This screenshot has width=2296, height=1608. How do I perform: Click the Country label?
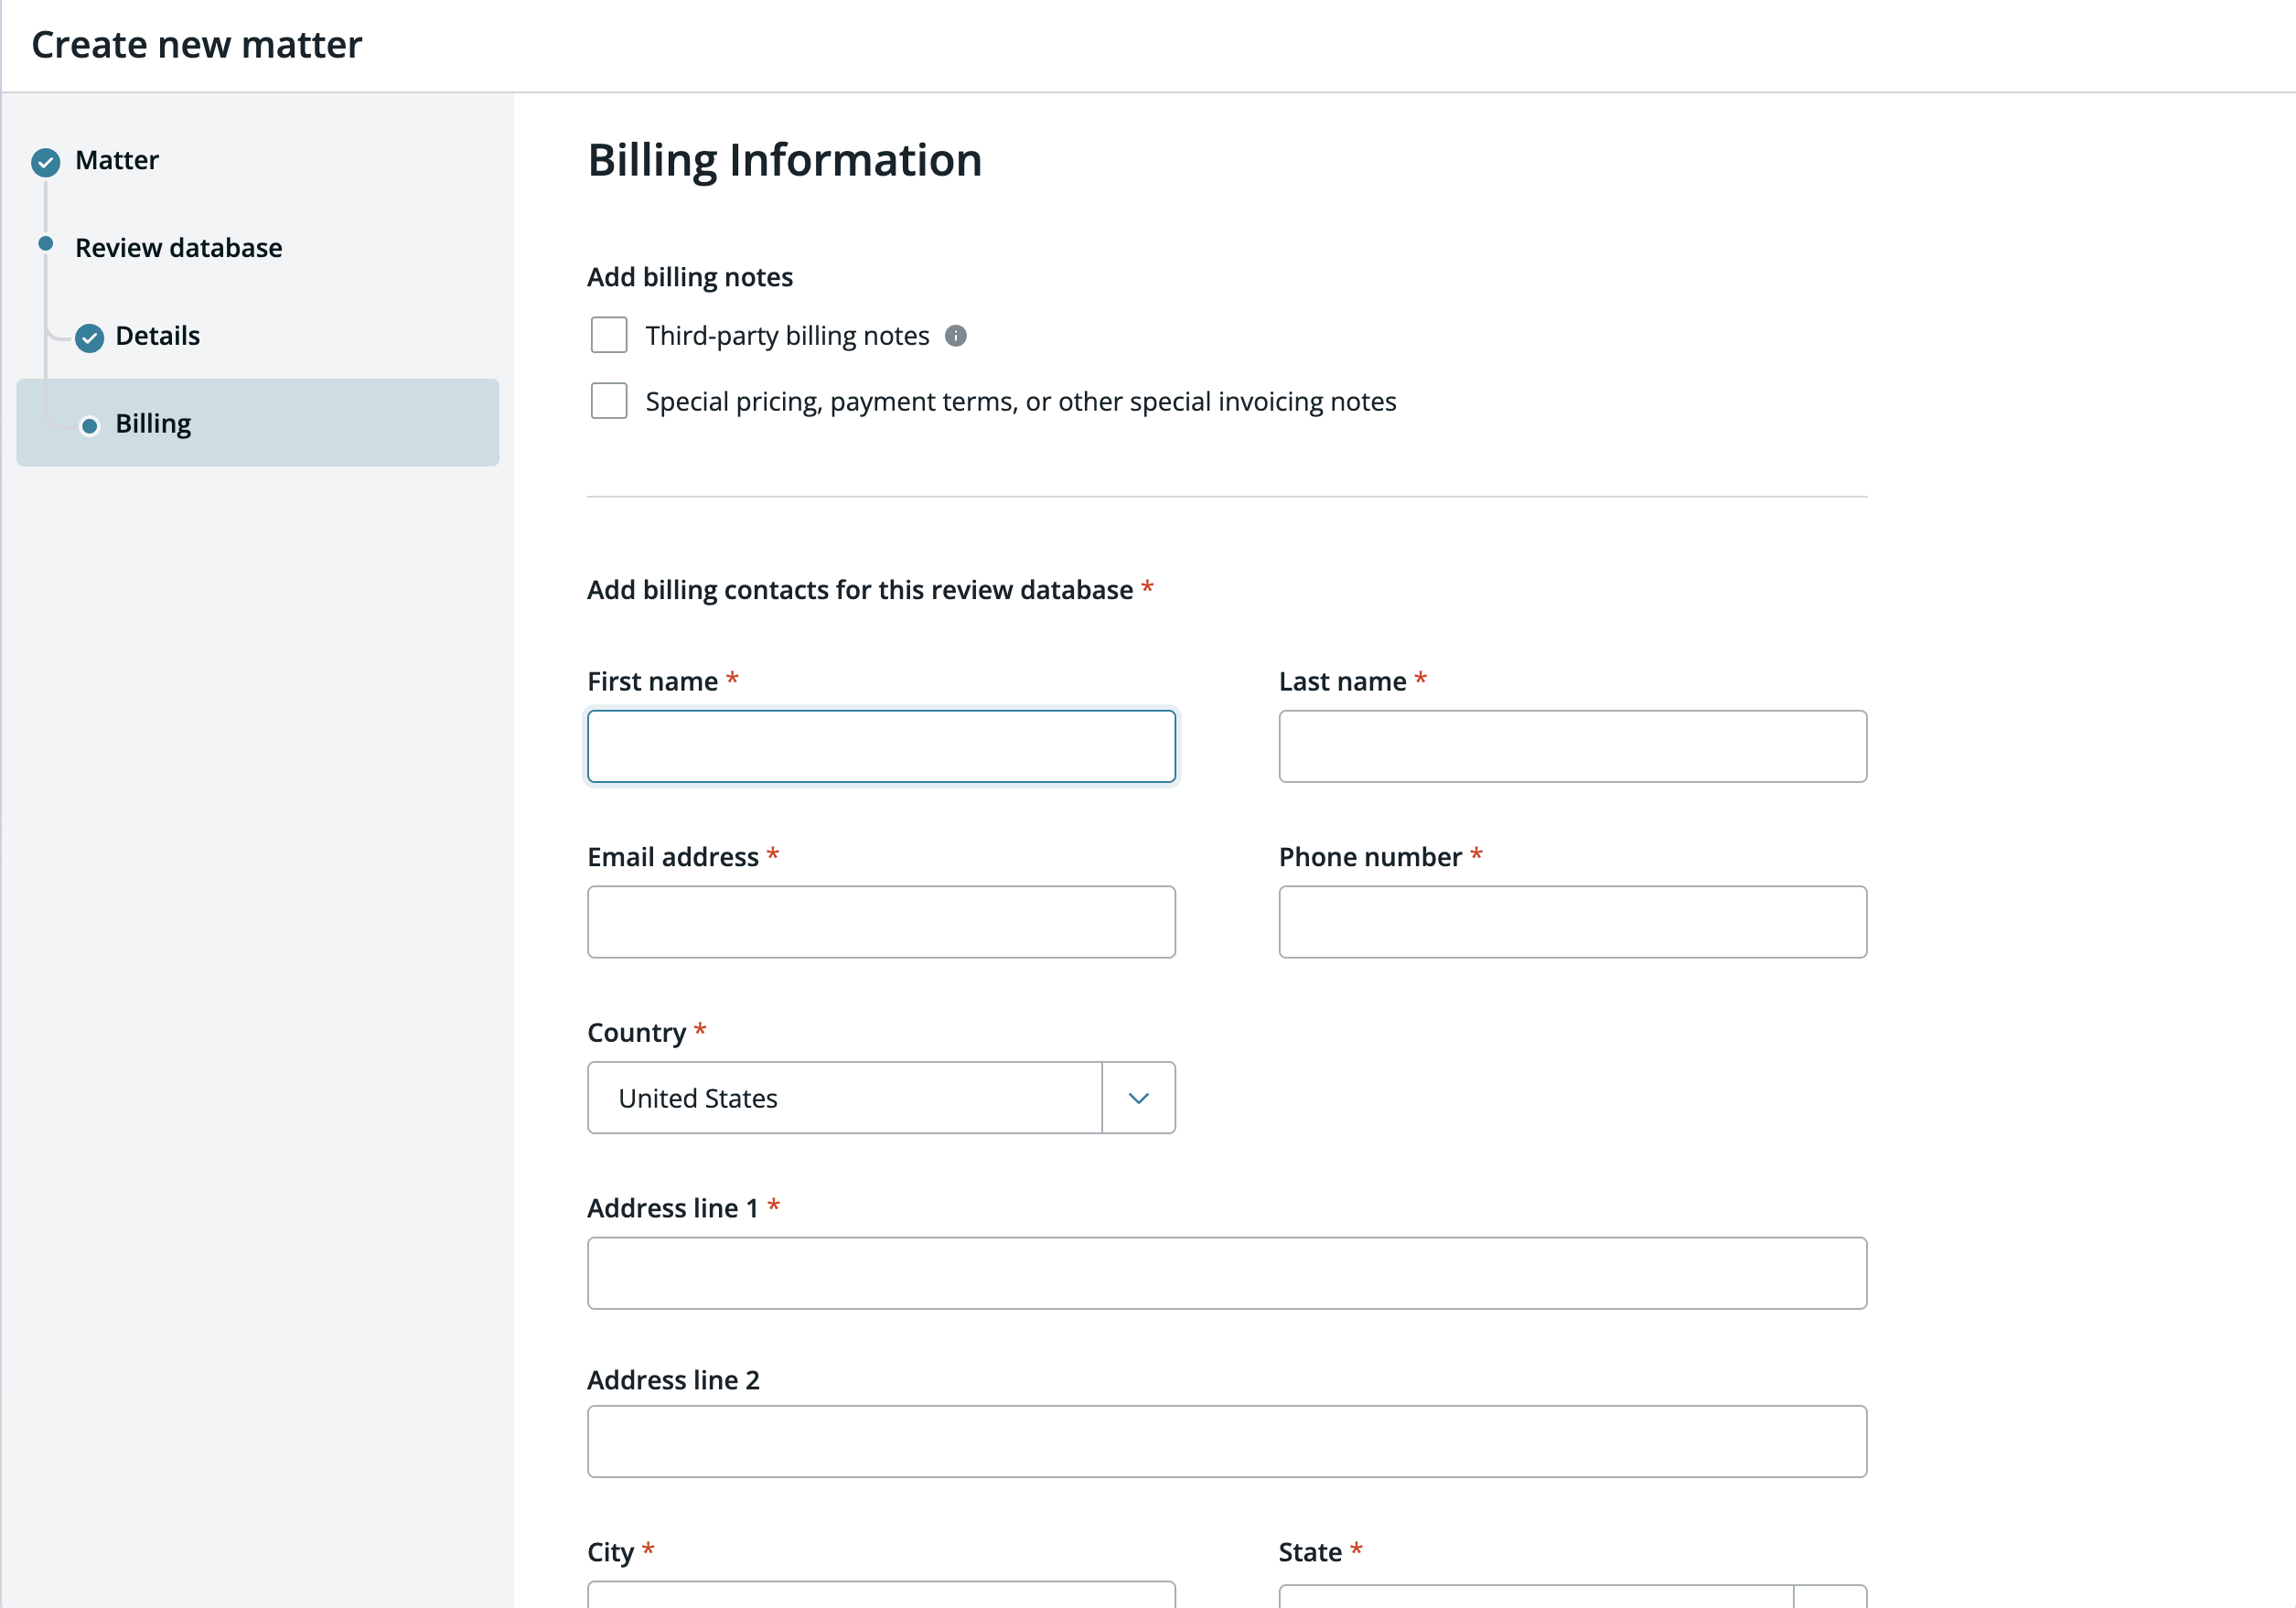point(636,1033)
